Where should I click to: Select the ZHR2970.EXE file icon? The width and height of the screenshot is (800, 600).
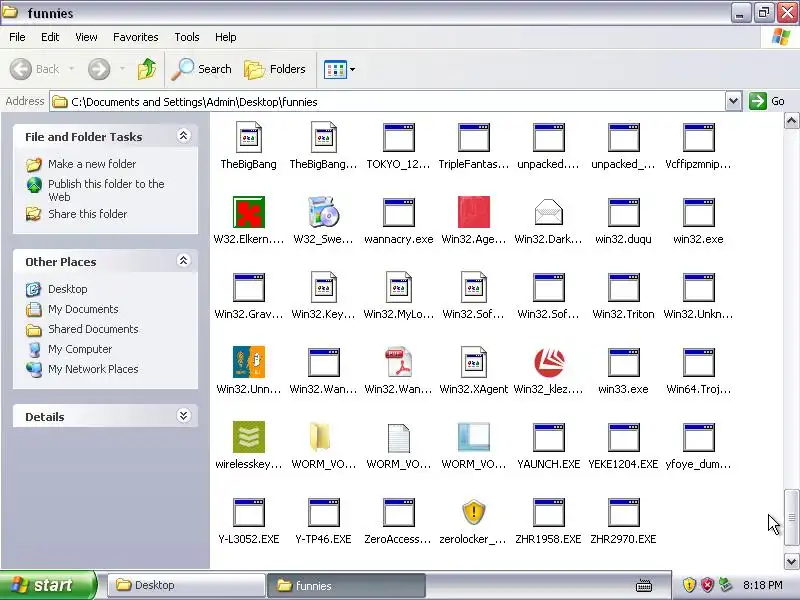click(623, 512)
